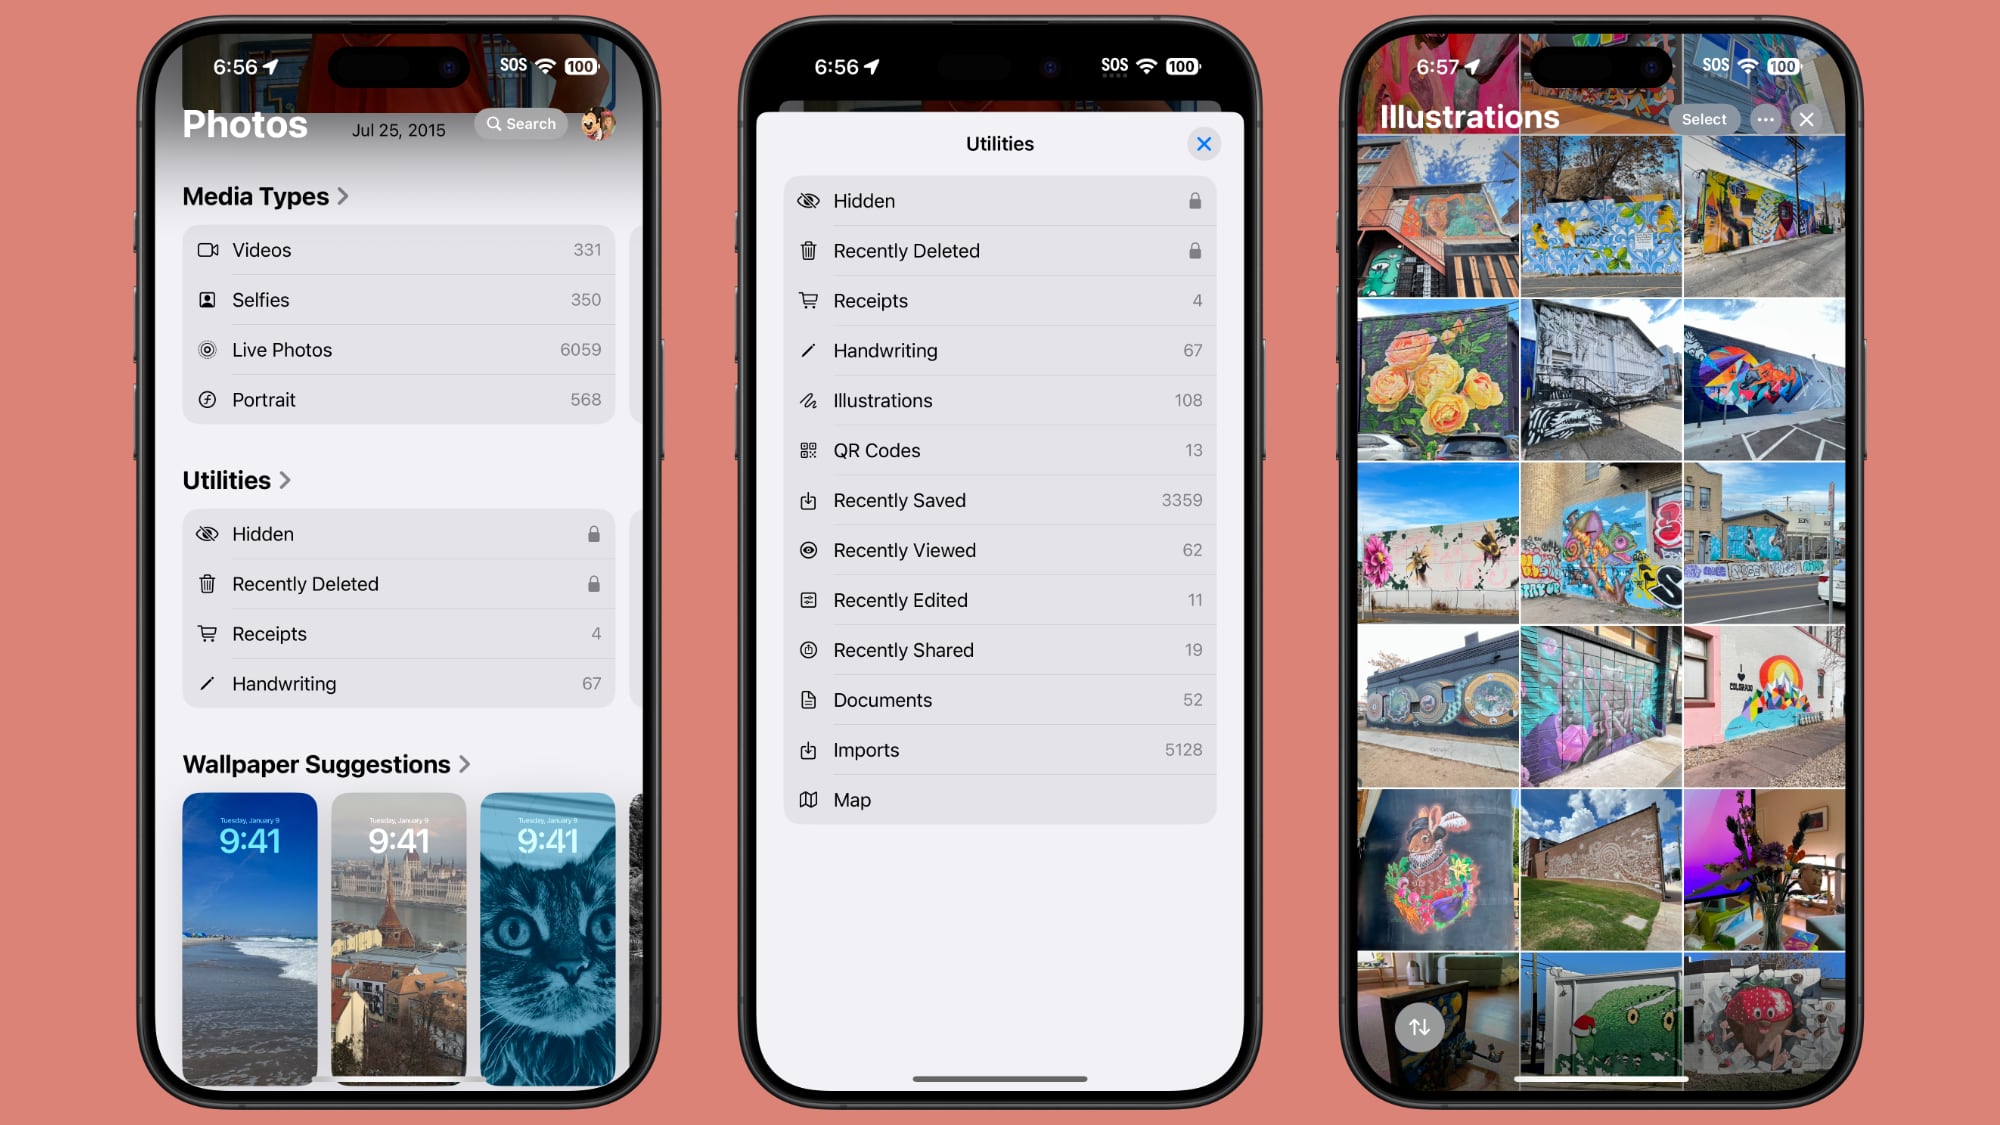Open Illustrations album from Utilities menu
Image resolution: width=2000 pixels, height=1125 pixels.
(x=1000, y=400)
